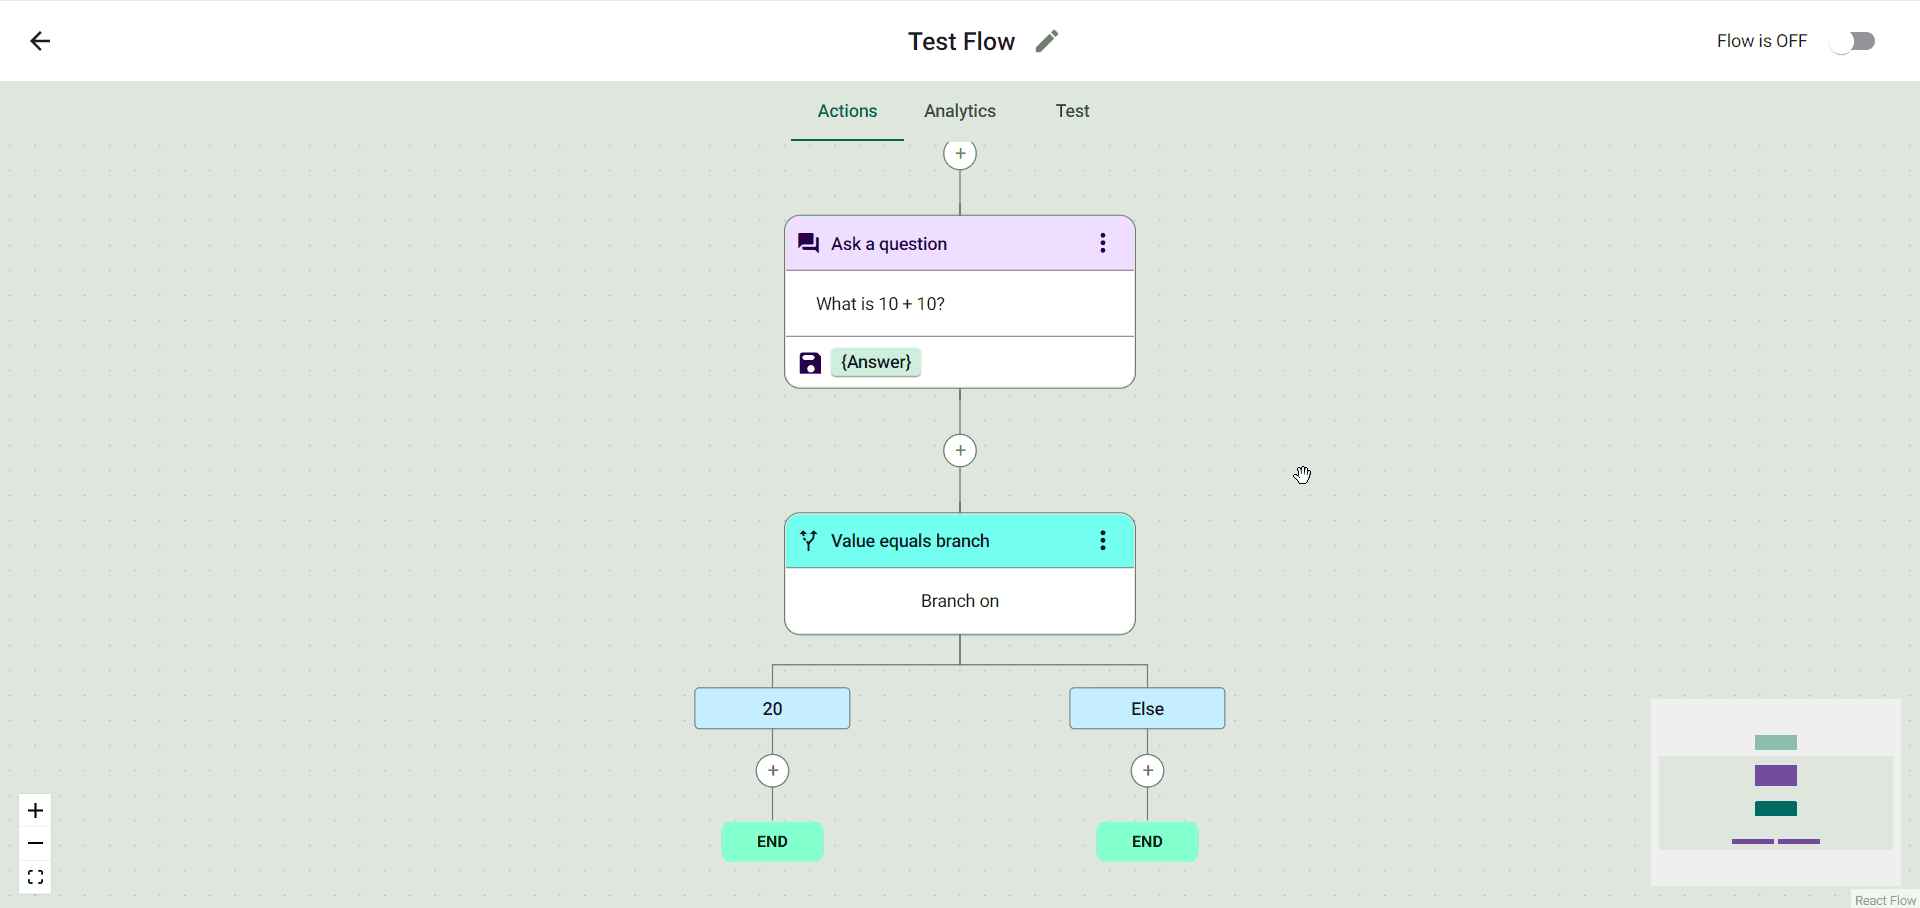The image size is (1920, 908).
Task: Open the Value equals branch options menu
Action: click(x=1103, y=541)
